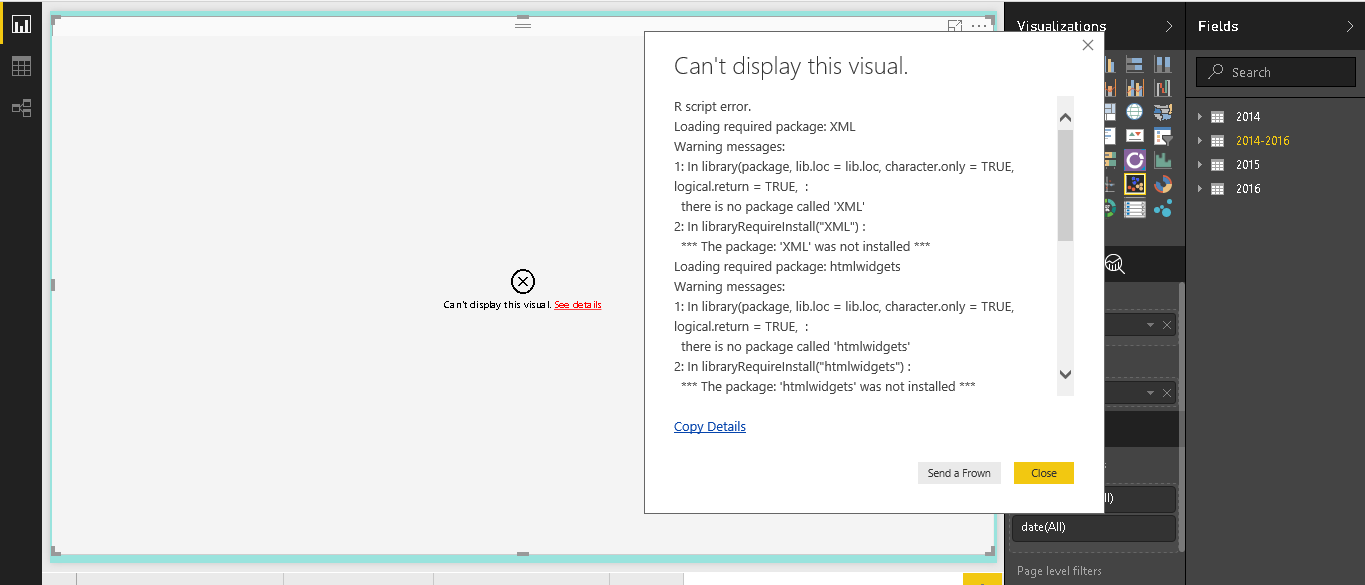Click the error X icon in the visual
1365x585 pixels.
[522, 281]
